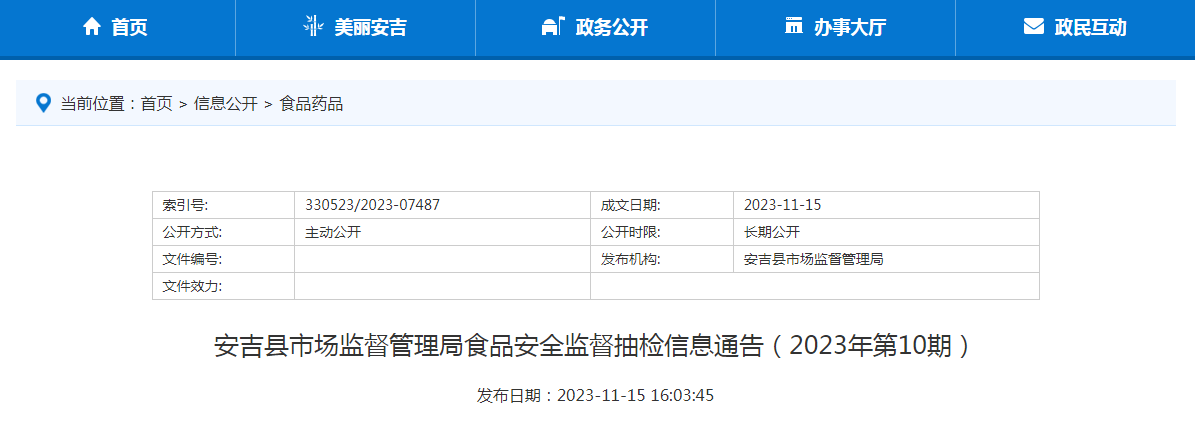Follow the 首页 breadcrumb link
The width and height of the screenshot is (1195, 429).
[156, 104]
